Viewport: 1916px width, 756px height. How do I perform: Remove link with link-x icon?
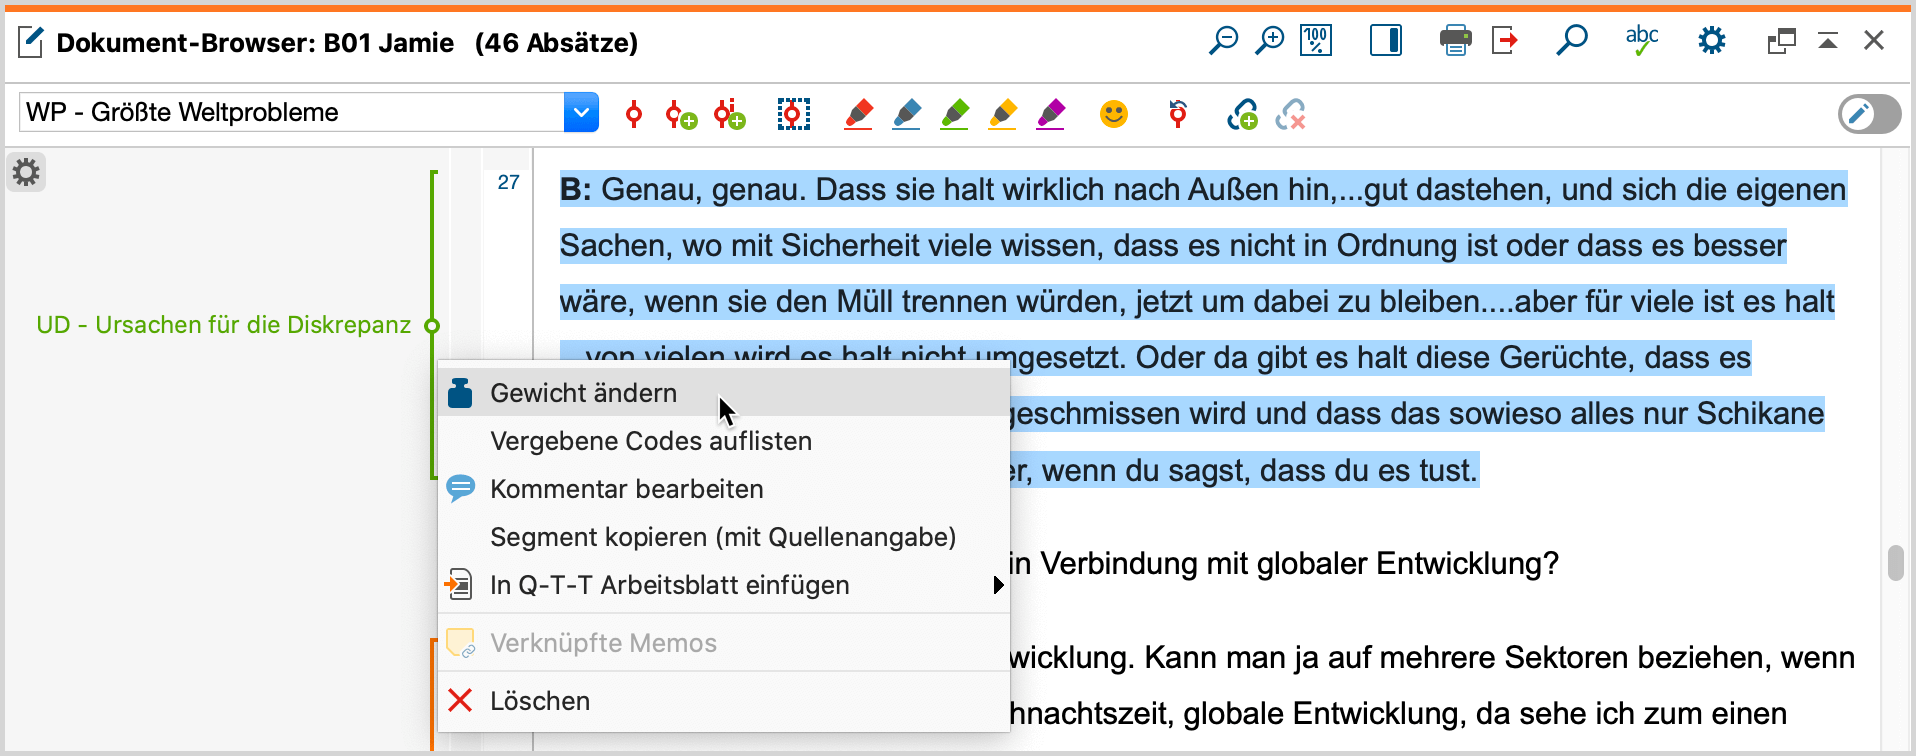click(x=1291, y=115)
